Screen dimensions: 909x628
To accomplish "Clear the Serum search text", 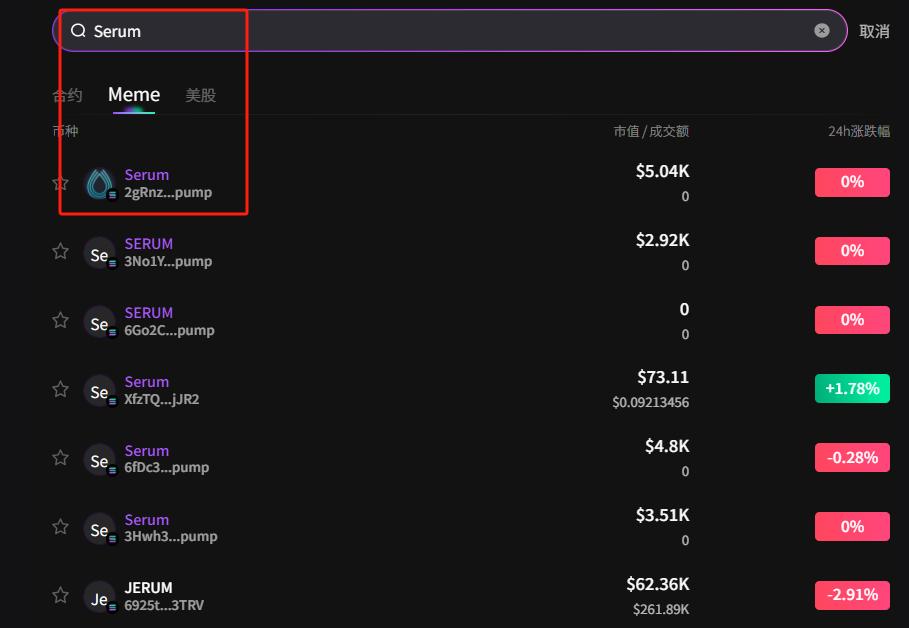I will coord(822,31).
